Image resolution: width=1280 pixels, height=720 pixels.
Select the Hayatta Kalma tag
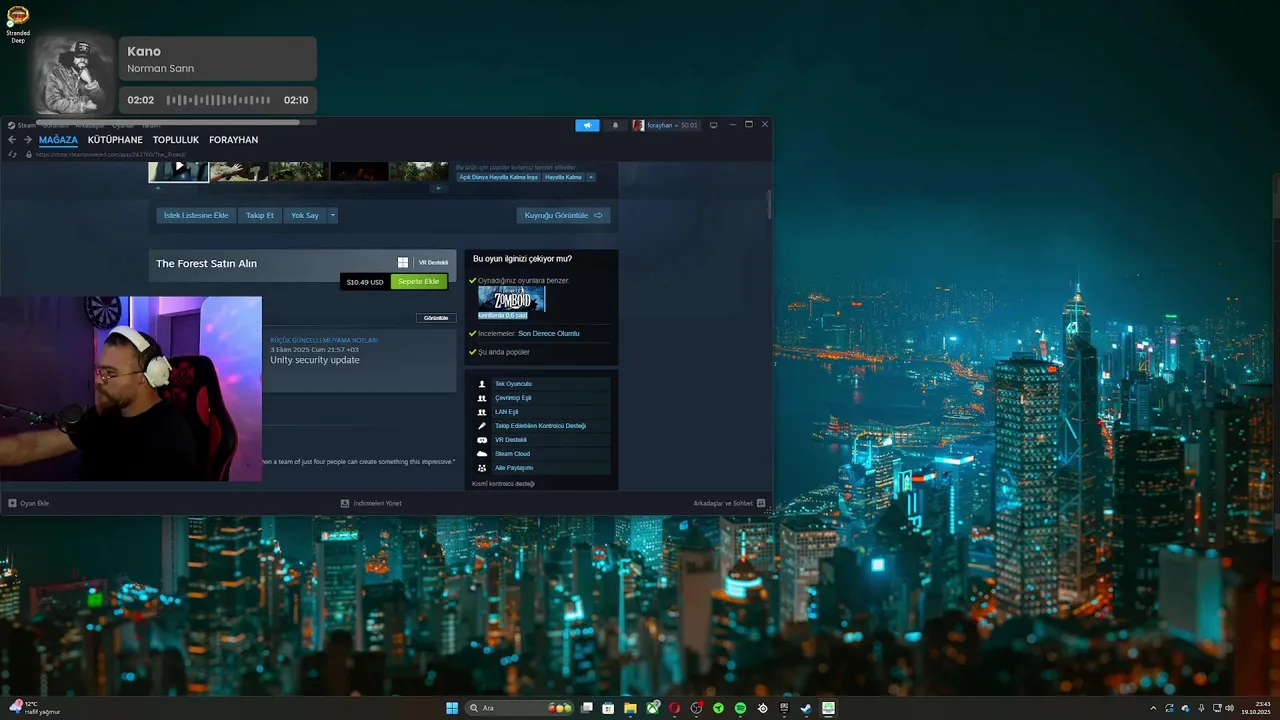point(563,177)
